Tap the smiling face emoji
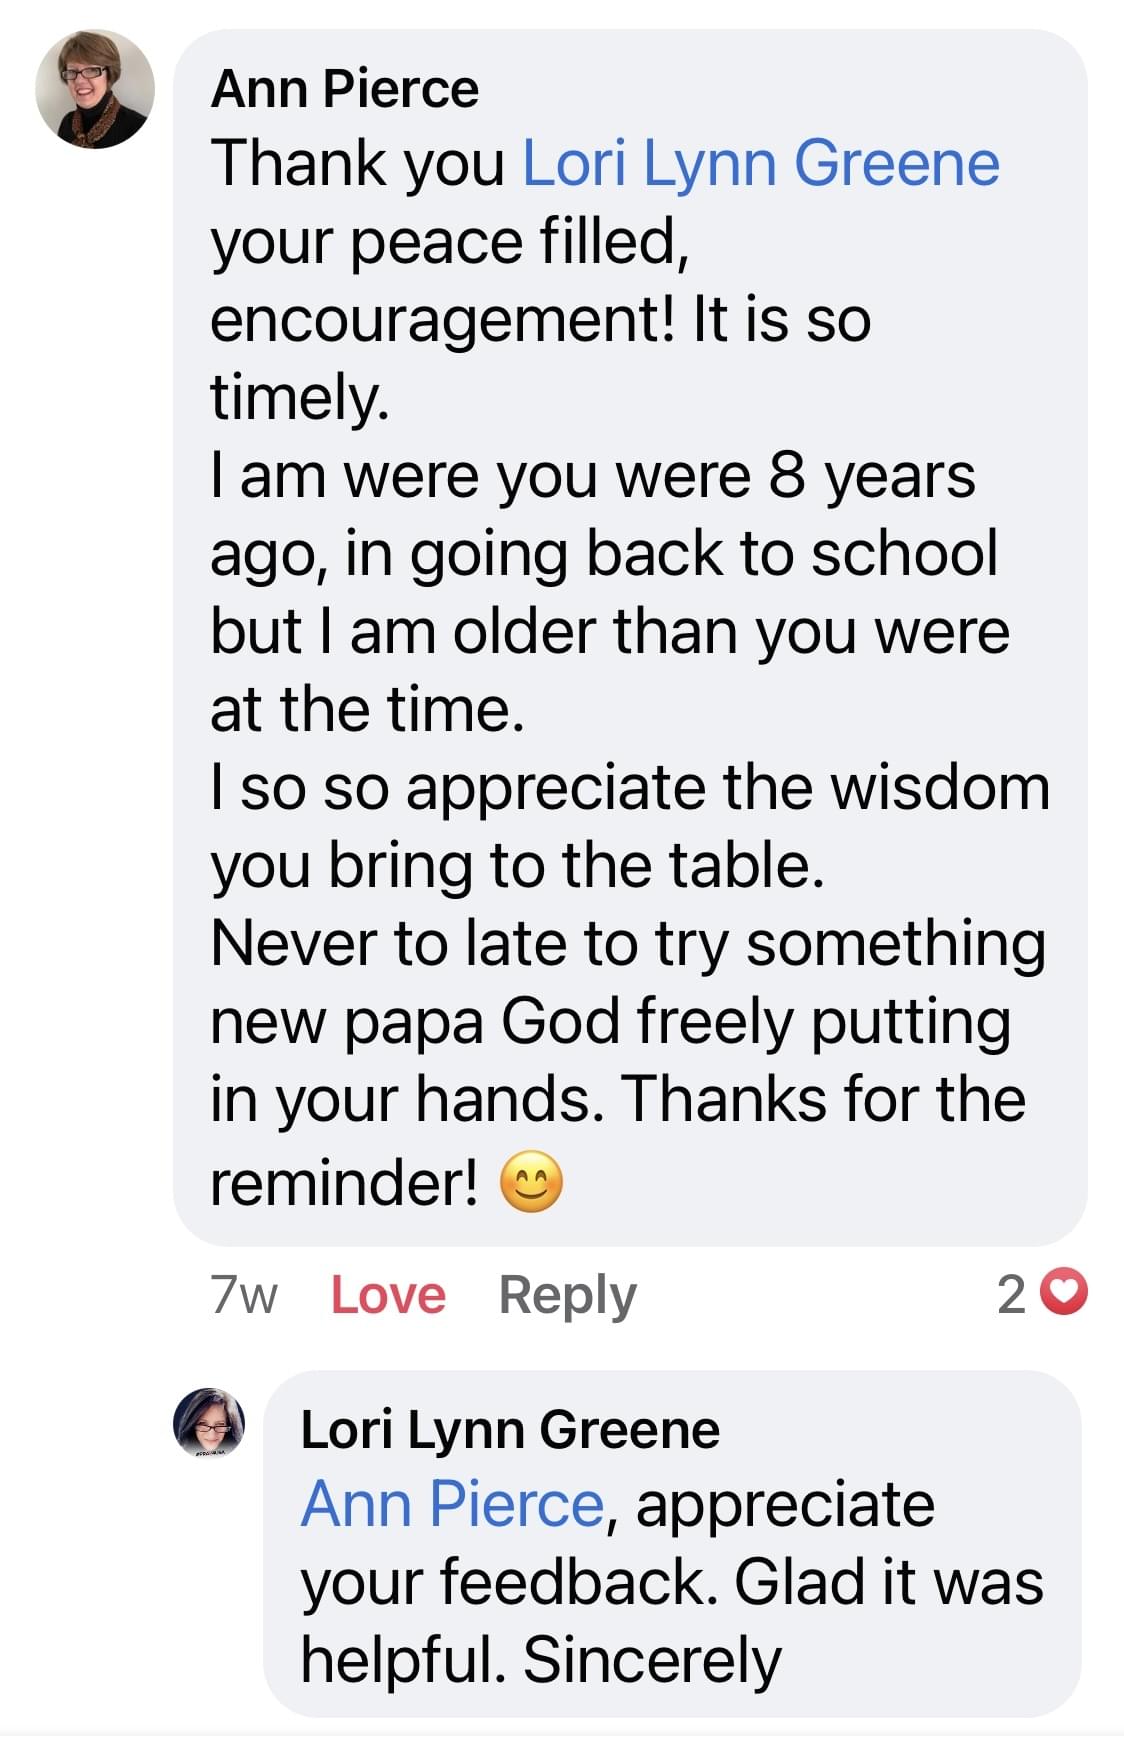 531,1183
